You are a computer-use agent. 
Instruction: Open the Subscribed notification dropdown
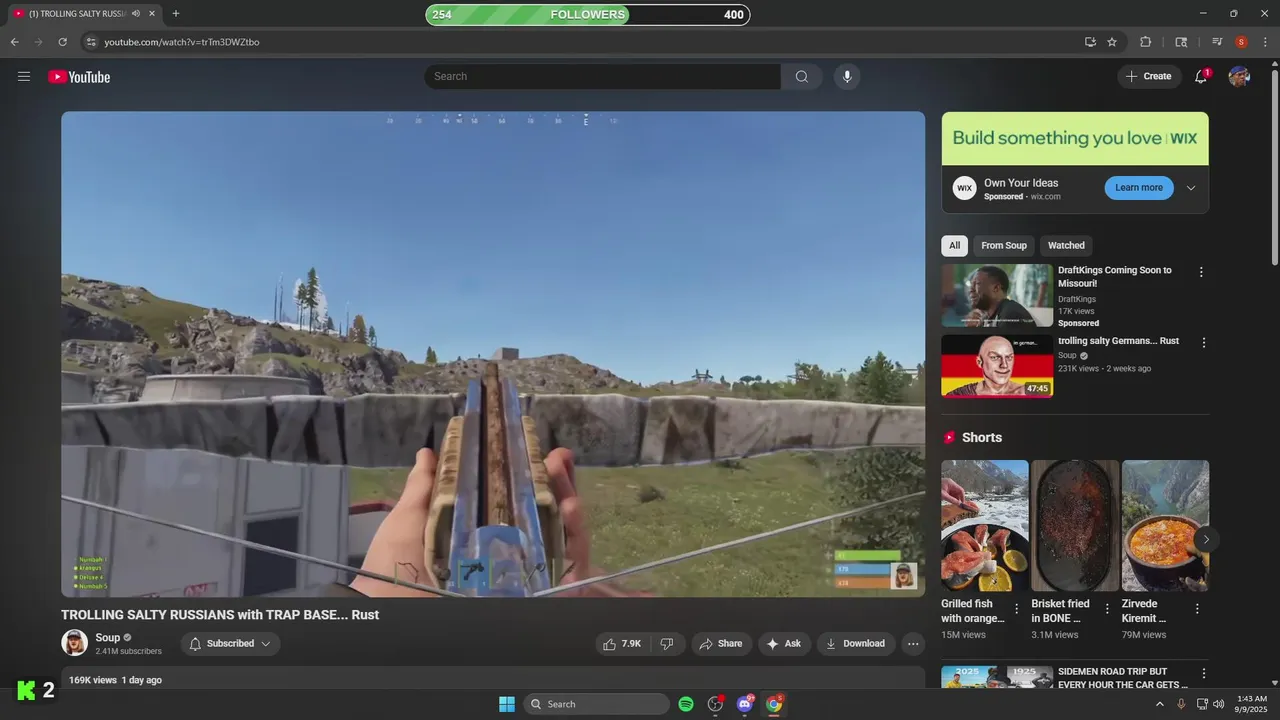point(230,644)
